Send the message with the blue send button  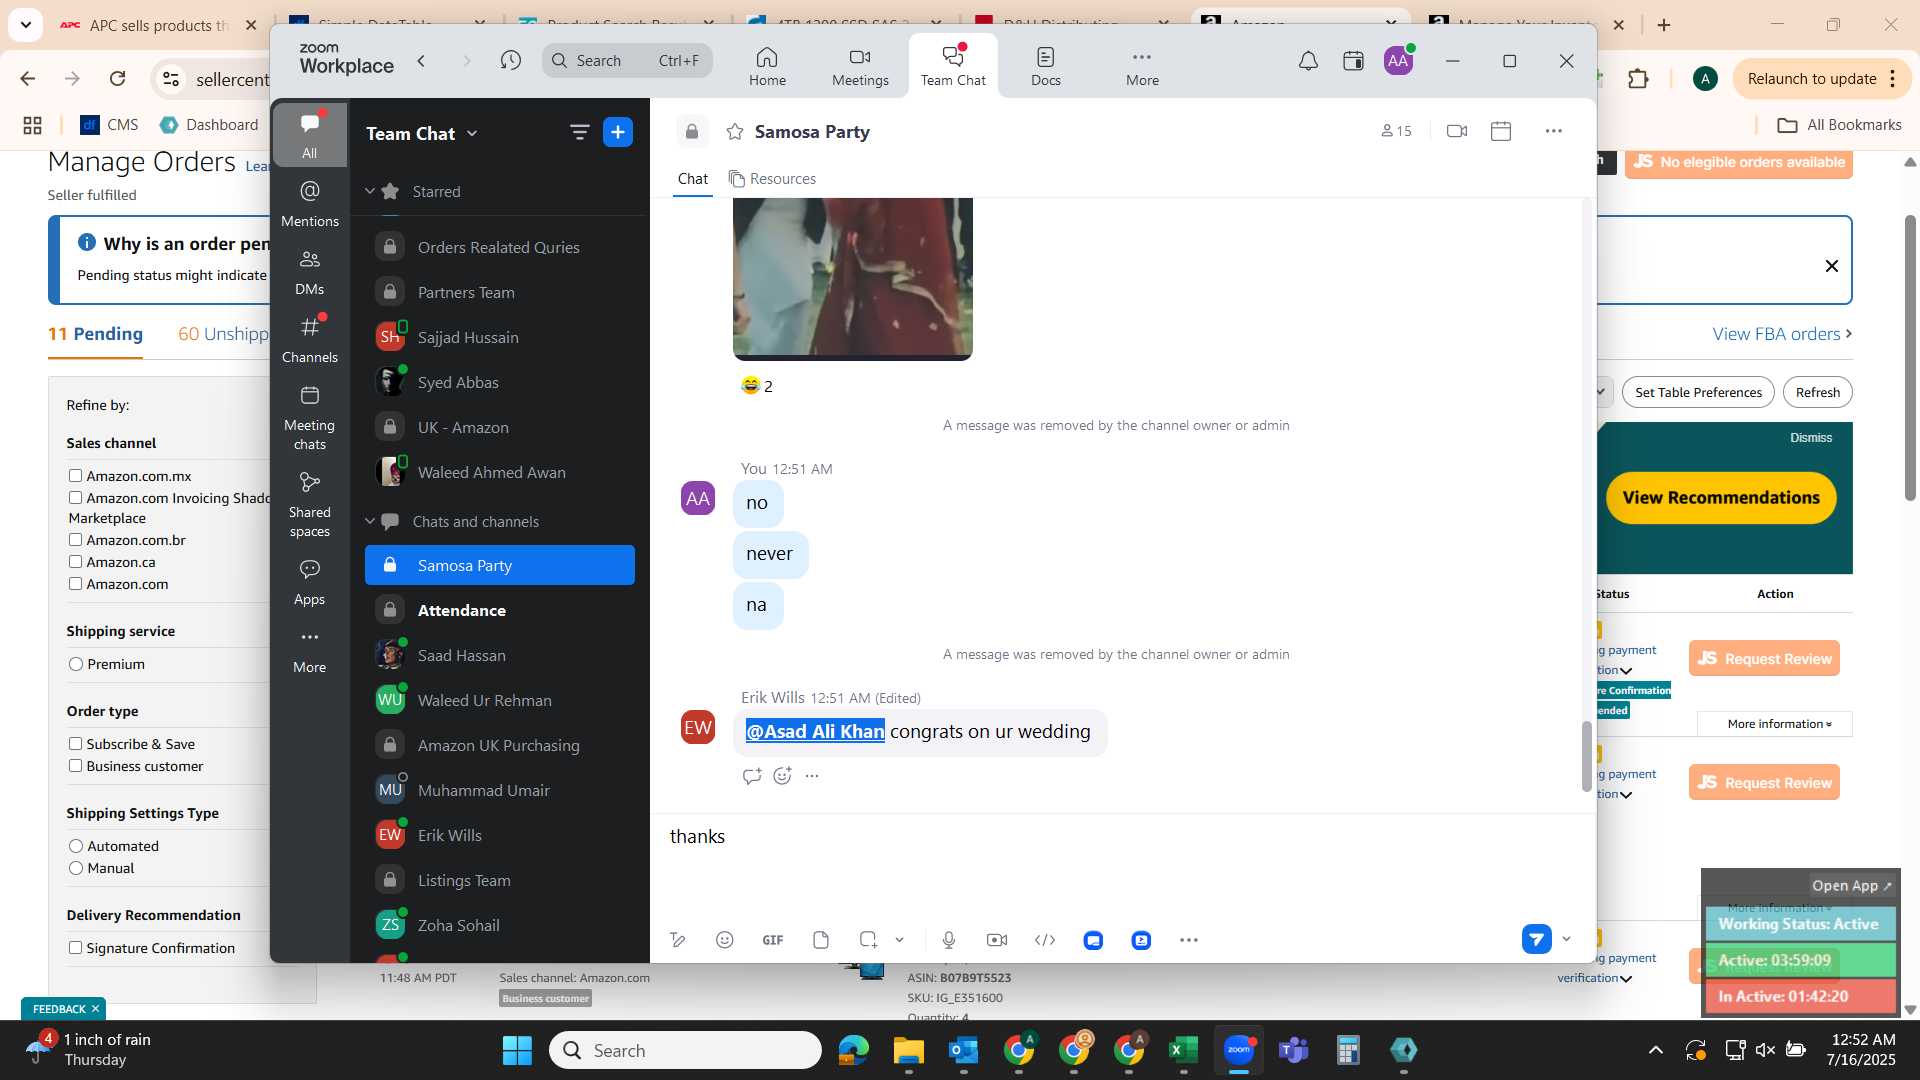tap(1537, 939)
